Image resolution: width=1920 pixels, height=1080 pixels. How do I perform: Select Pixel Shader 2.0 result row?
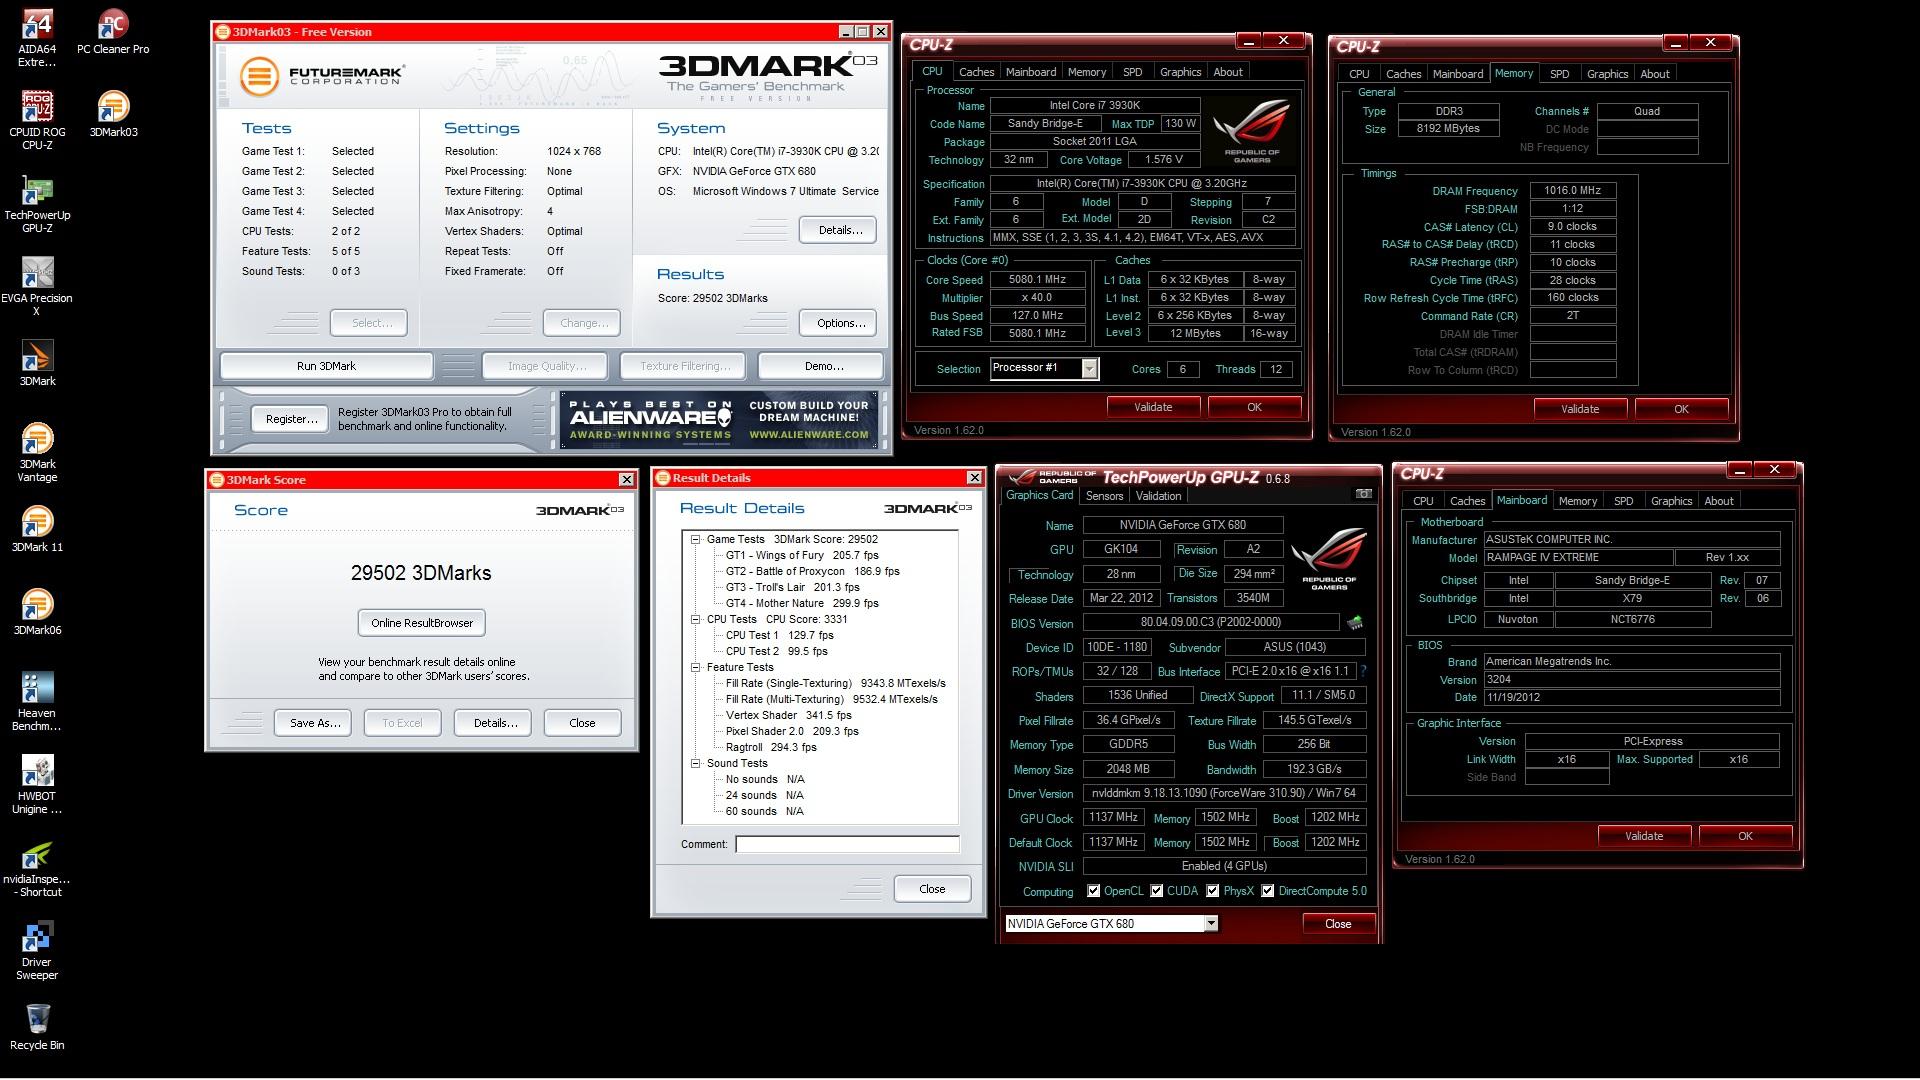(x=792, y=731)
